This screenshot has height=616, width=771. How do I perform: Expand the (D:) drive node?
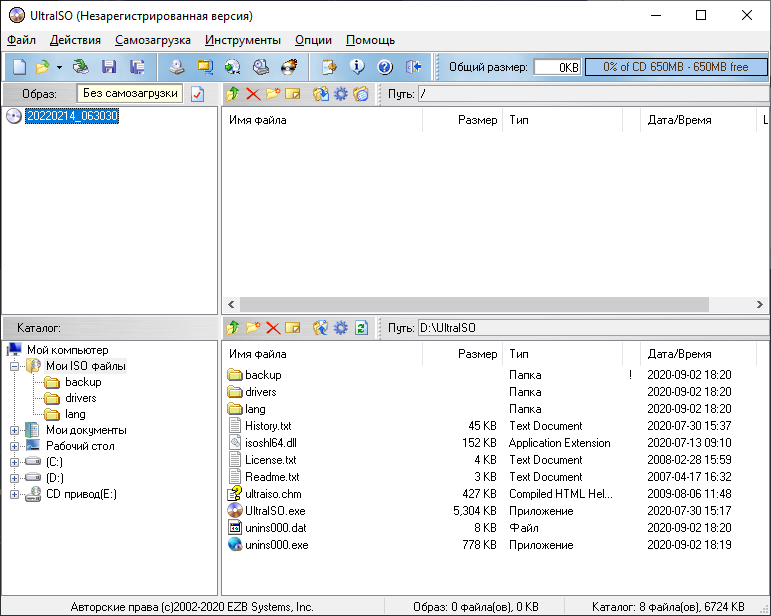coord(14,478)
